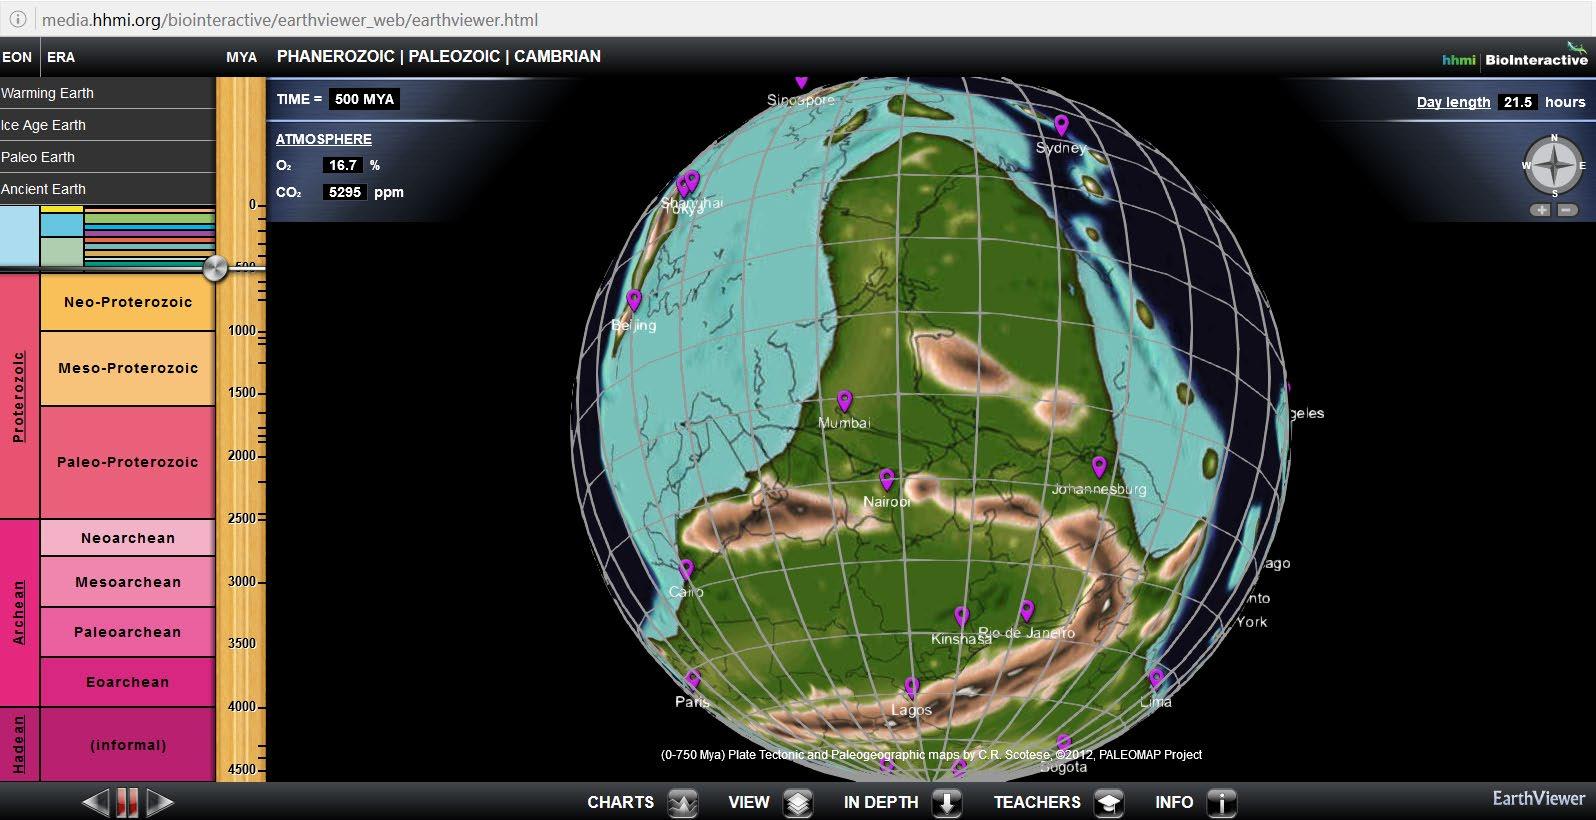Click the EON column header
The width and height of the screenshot is (1596, 820).
click(x=17, y=57)
